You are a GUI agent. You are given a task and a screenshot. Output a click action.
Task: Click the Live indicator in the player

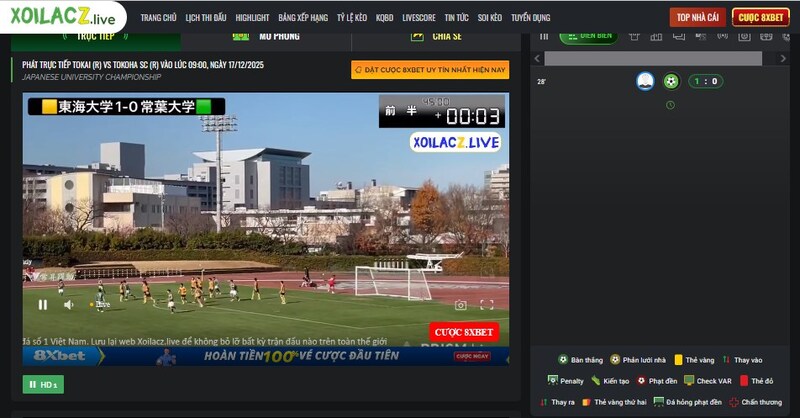pyautogui.click(x=101, y=304)
